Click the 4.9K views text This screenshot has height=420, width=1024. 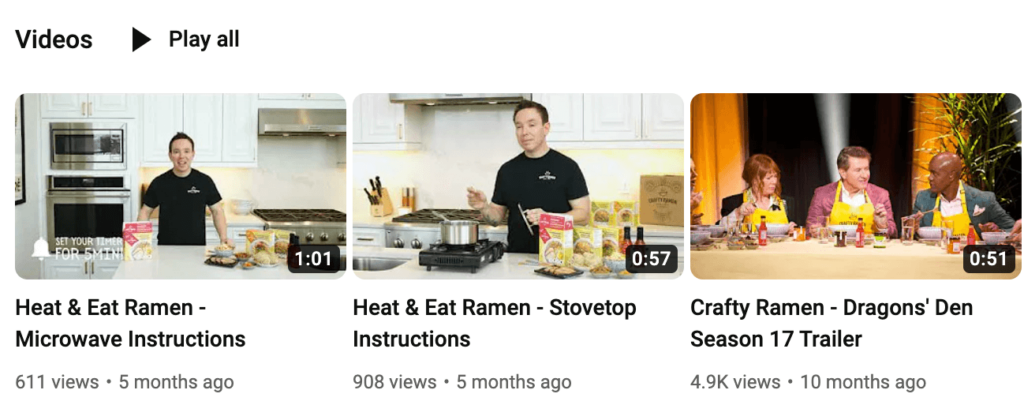pos(735,382)
